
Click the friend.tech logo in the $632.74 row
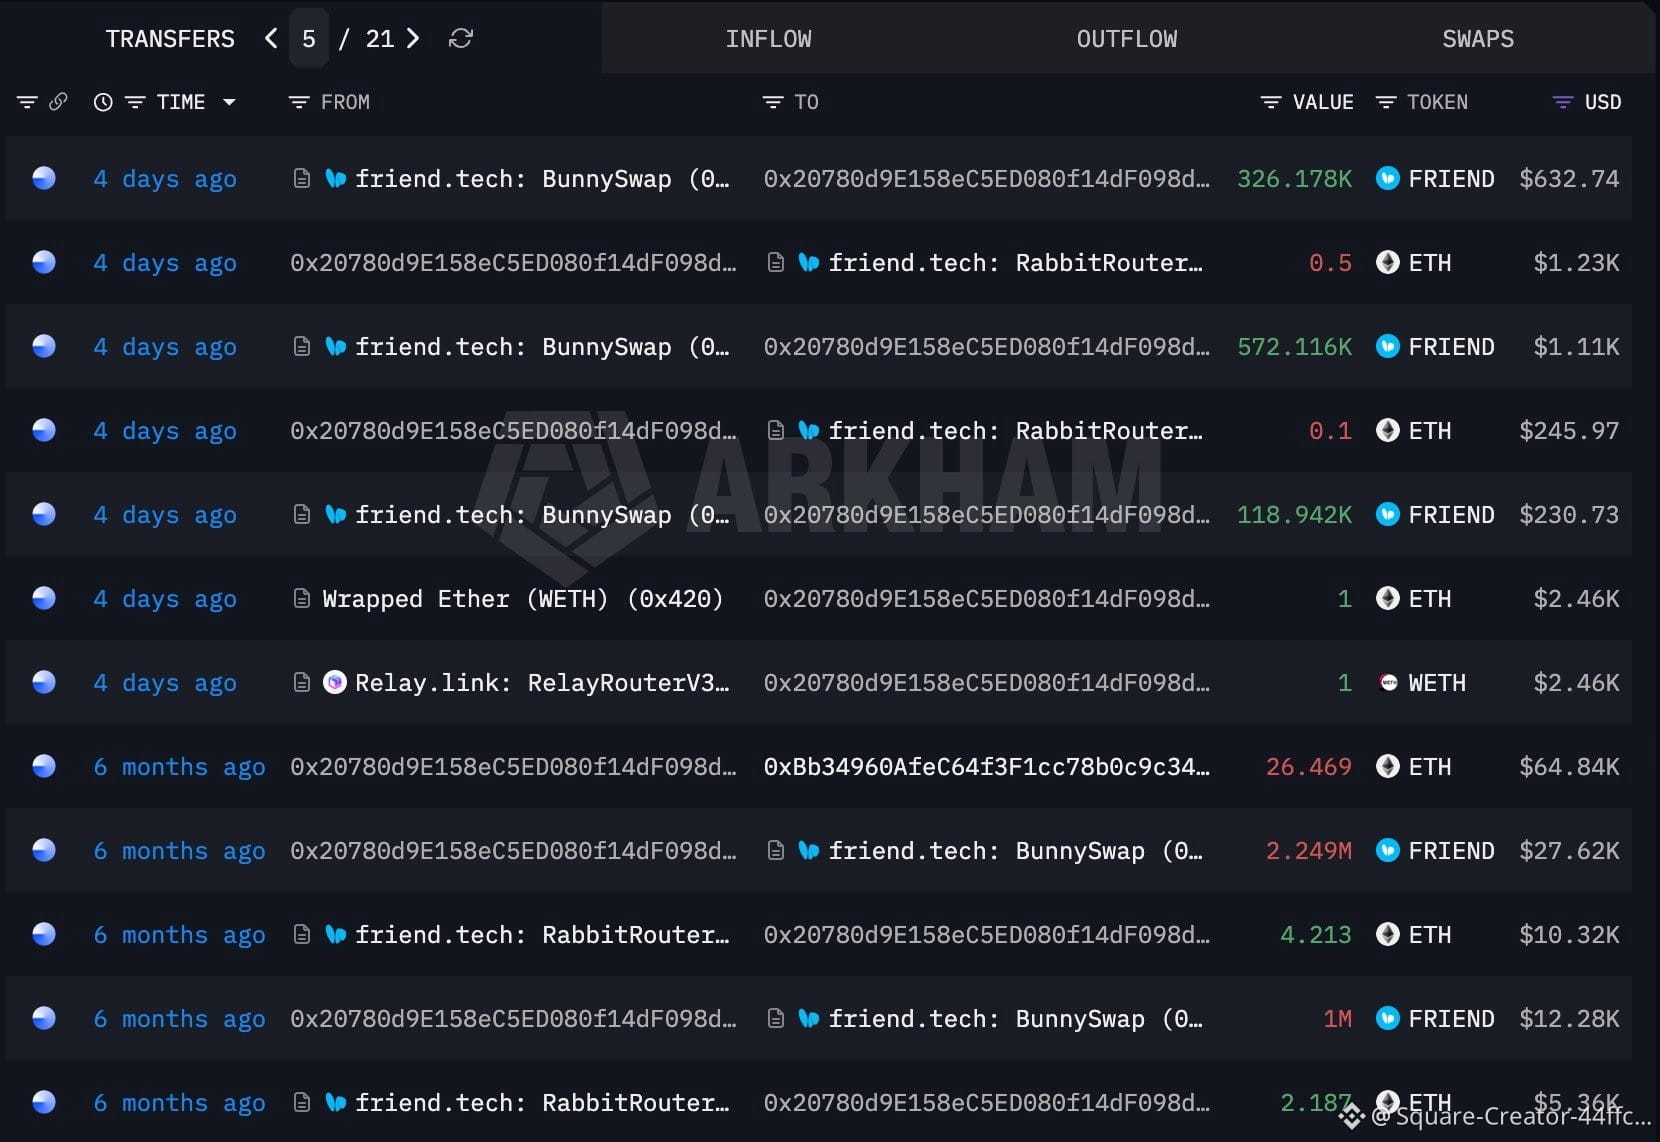tap(336, 178)
